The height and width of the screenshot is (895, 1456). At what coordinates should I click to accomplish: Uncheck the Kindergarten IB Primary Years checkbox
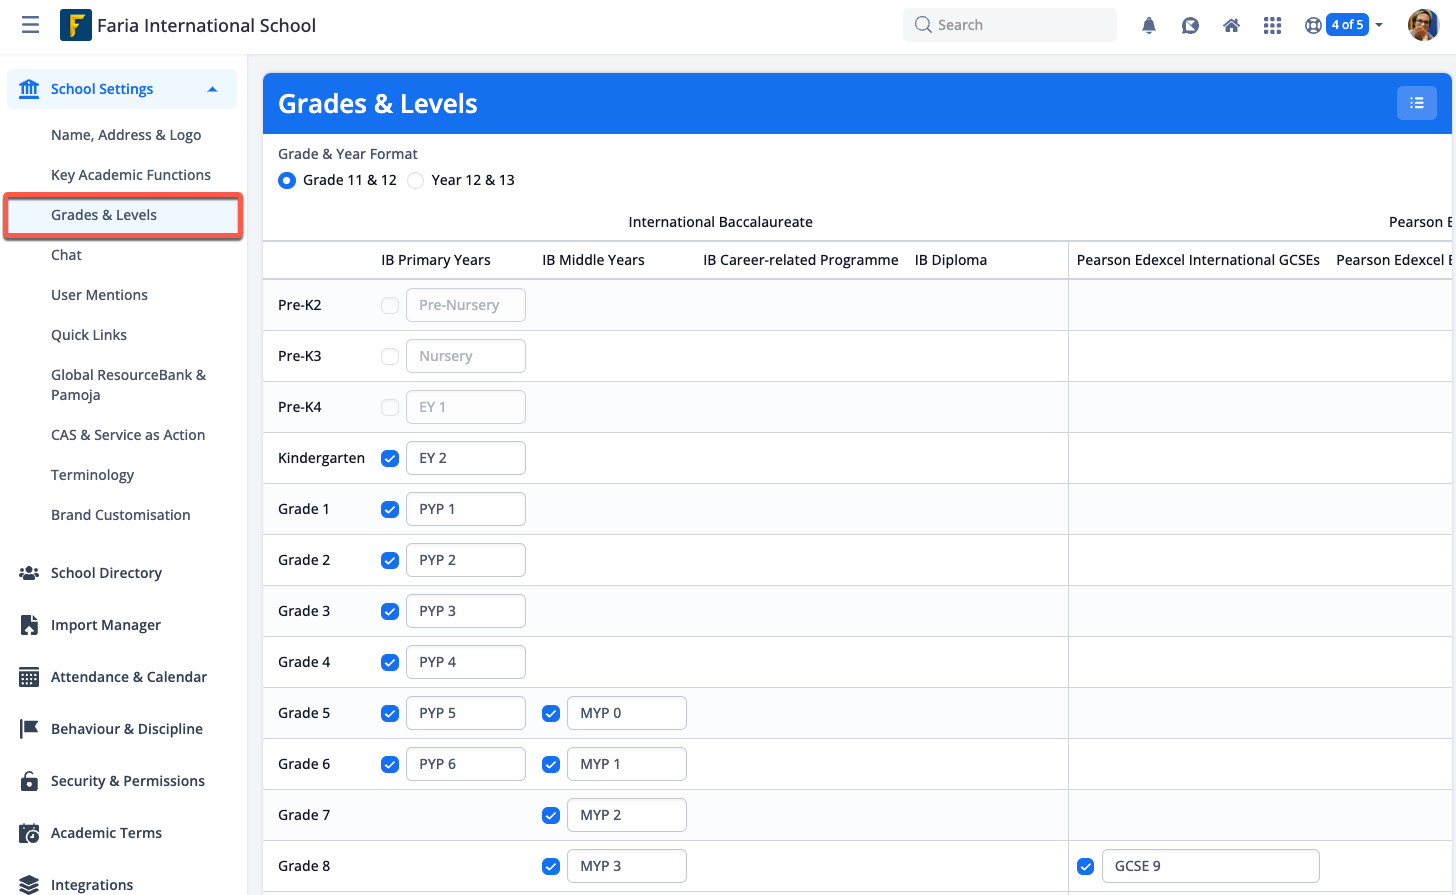pyautogui.click(x=390, y=458)
